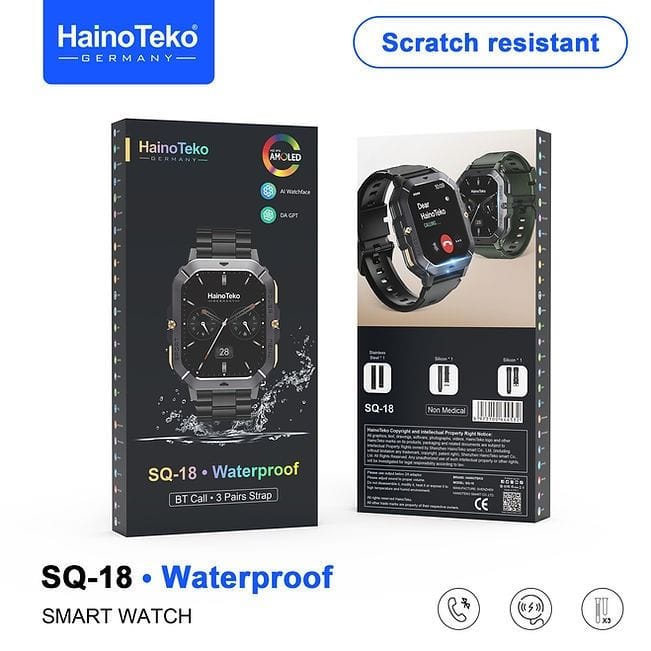
Task: Click the DA GPT icon
Action: (x=269, y=215)
